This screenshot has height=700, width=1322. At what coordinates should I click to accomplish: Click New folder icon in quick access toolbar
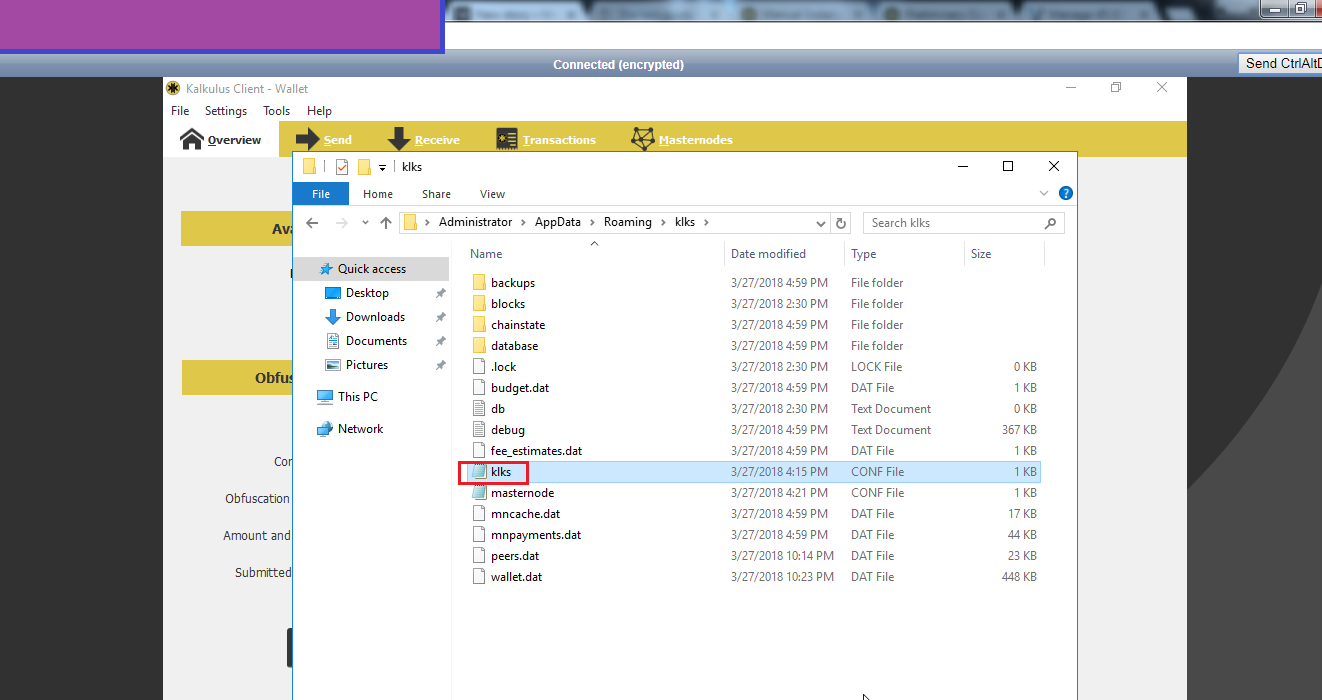(x=364, y=167)
